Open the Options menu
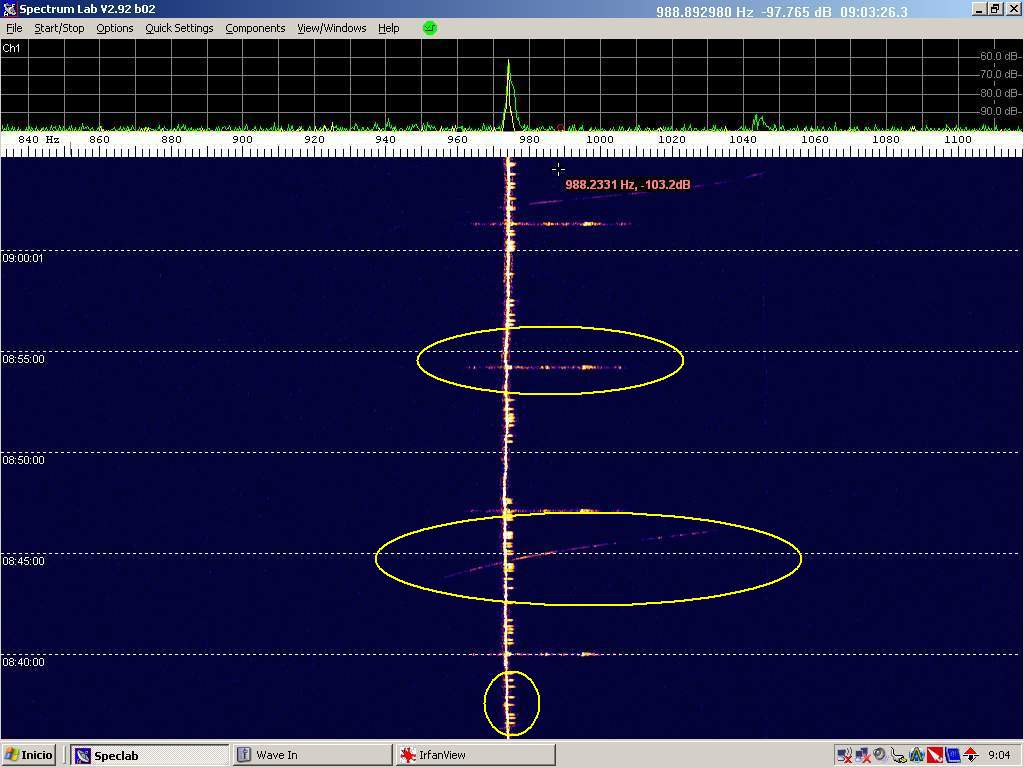The width and height of the screenshot is (1024, 768). point(114,28)
